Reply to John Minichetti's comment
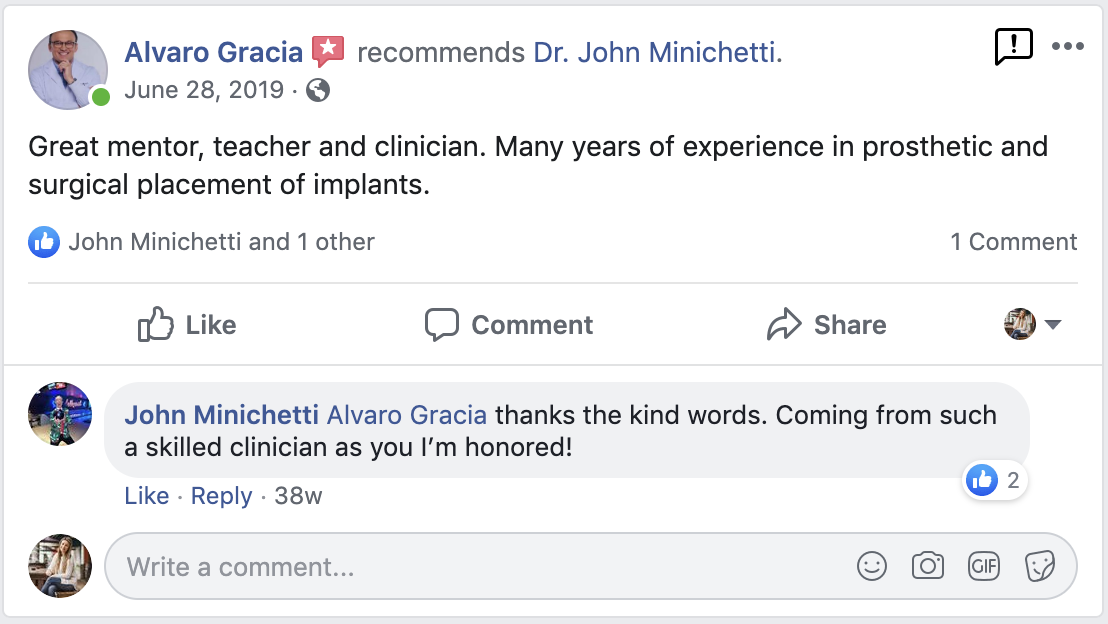Viewport: 1108px width, 624px height. pyautogui.click(x=221, y=496)
